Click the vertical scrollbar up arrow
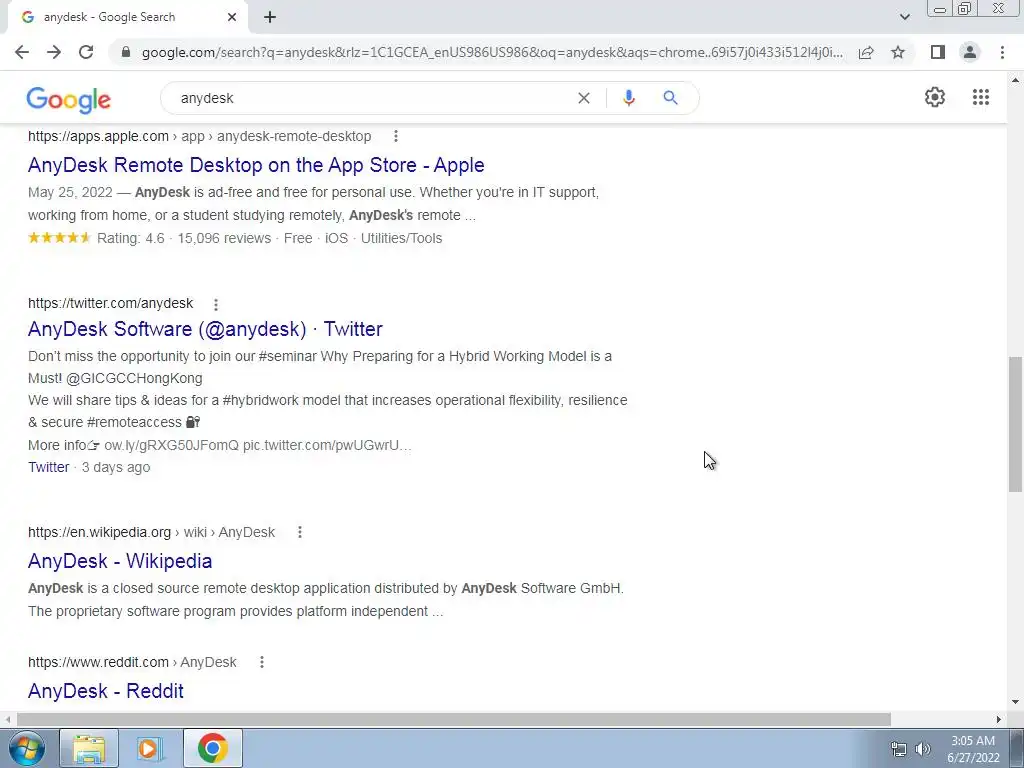Viewport: 1024px width, 768px height. point(1015,80)
